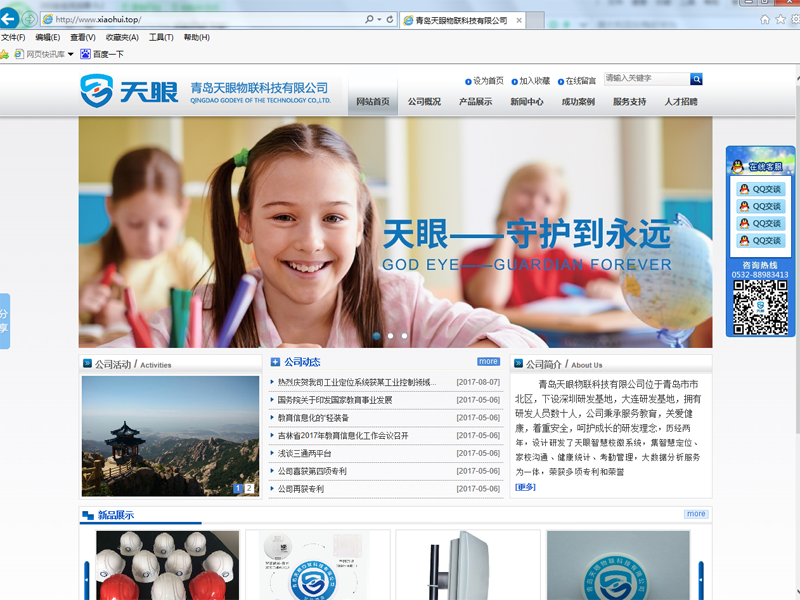Open news 公司再获专利
800x600 pixels.
click(x=301, y=489)
